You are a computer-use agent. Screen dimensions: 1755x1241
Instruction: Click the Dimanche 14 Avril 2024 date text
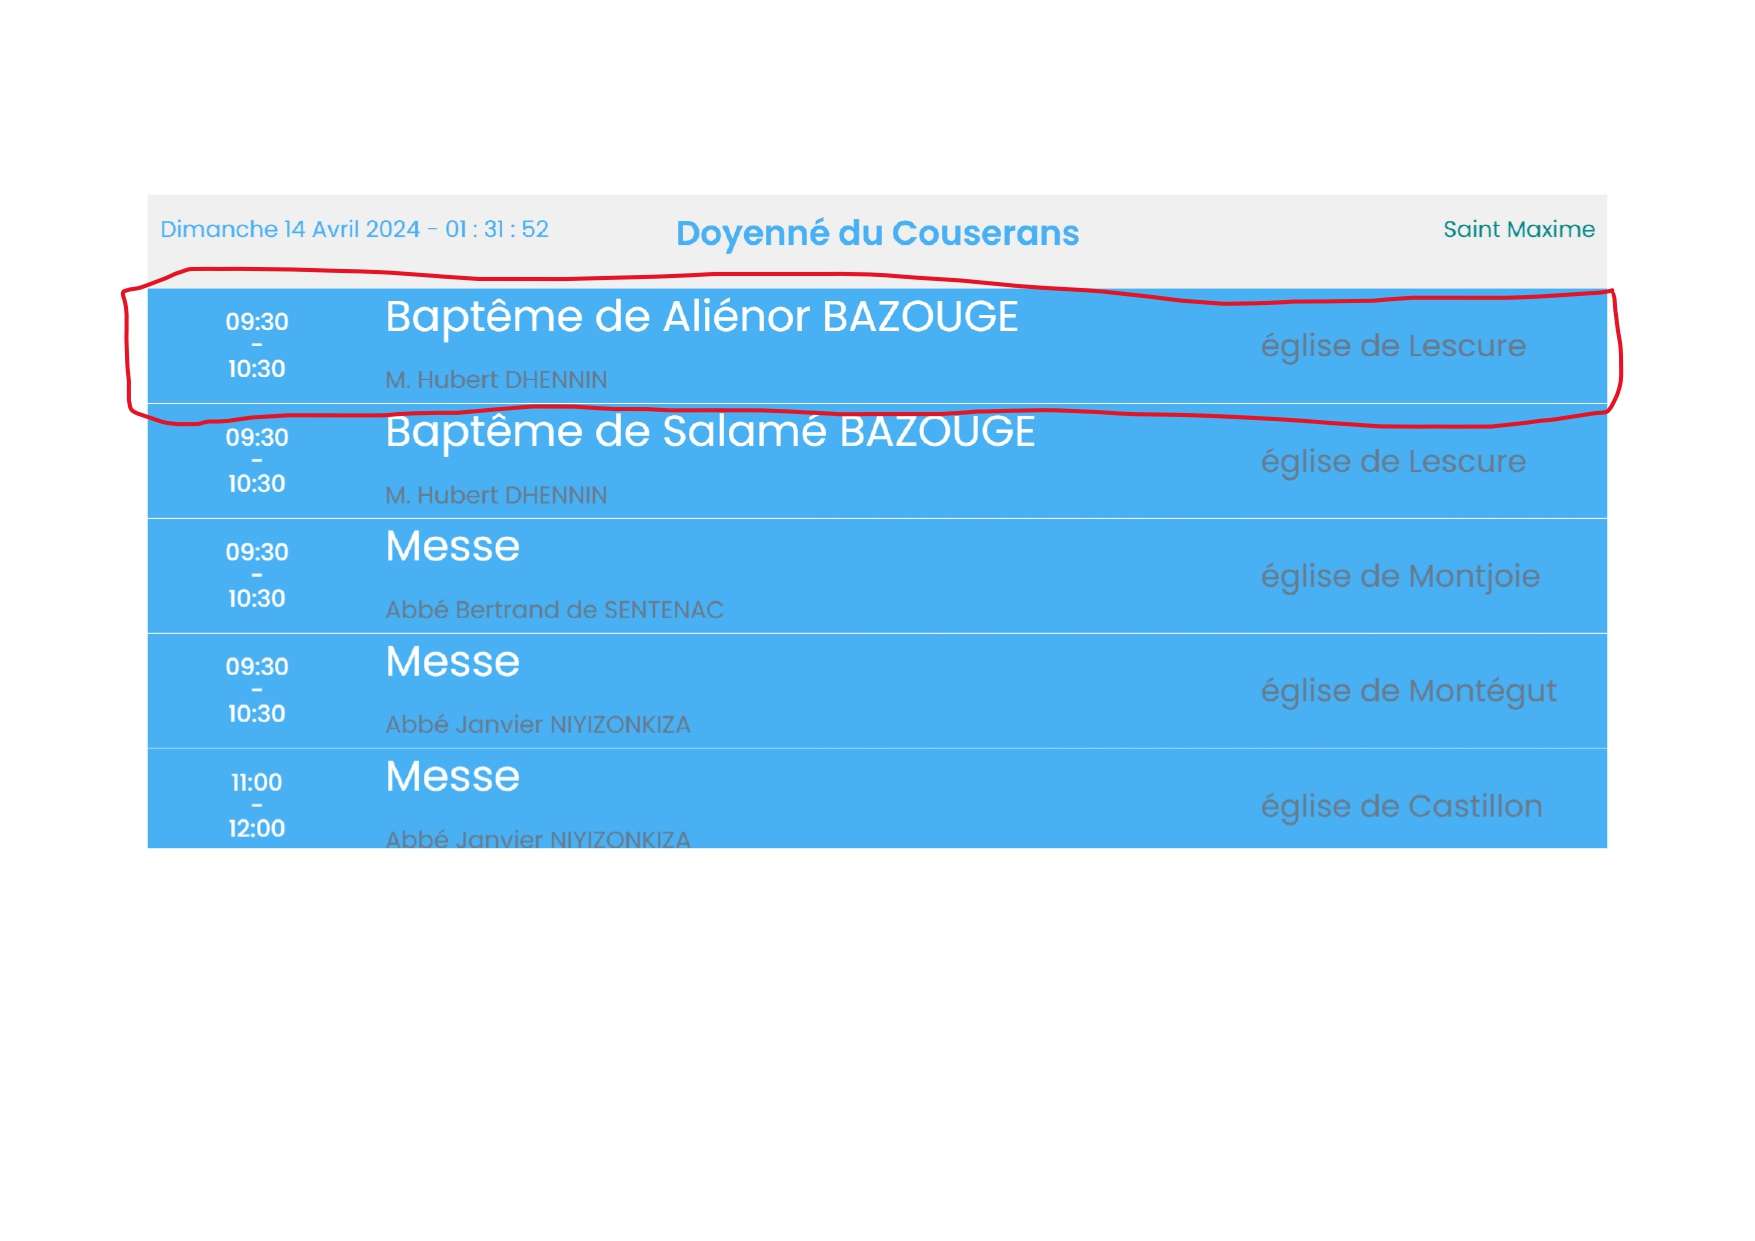[290, 229]
